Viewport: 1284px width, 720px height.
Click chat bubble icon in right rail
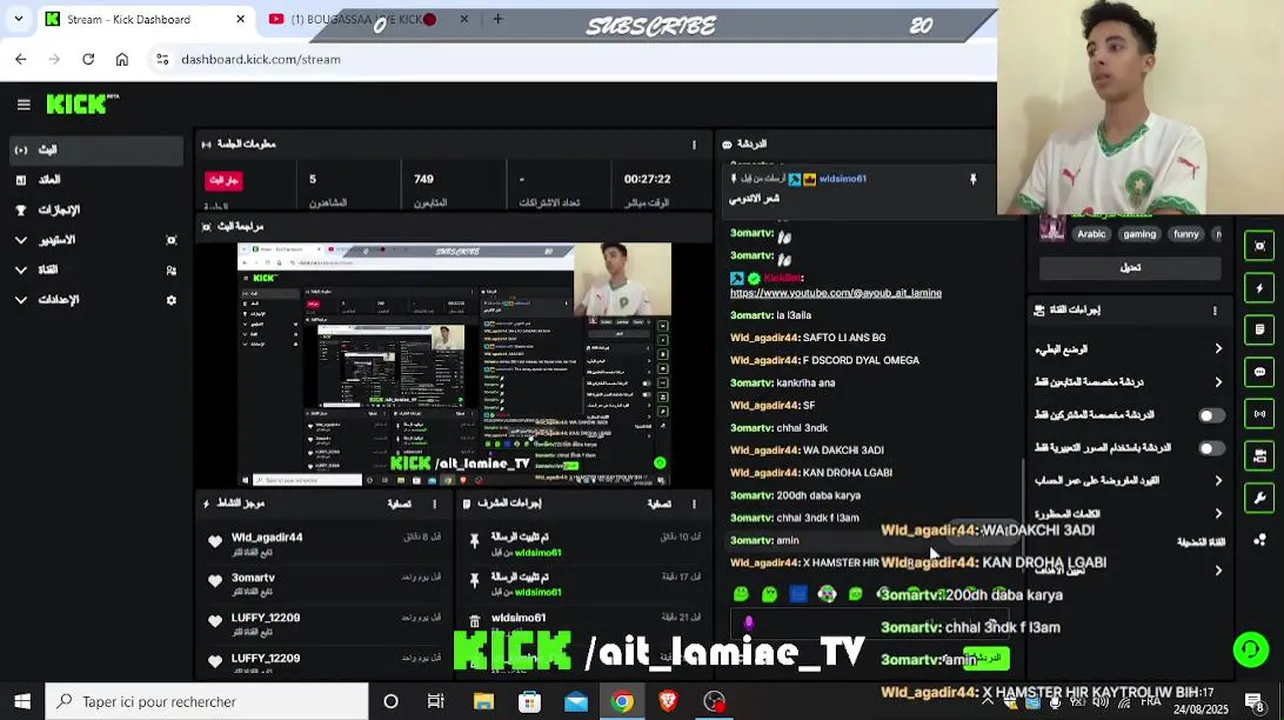1259,372
